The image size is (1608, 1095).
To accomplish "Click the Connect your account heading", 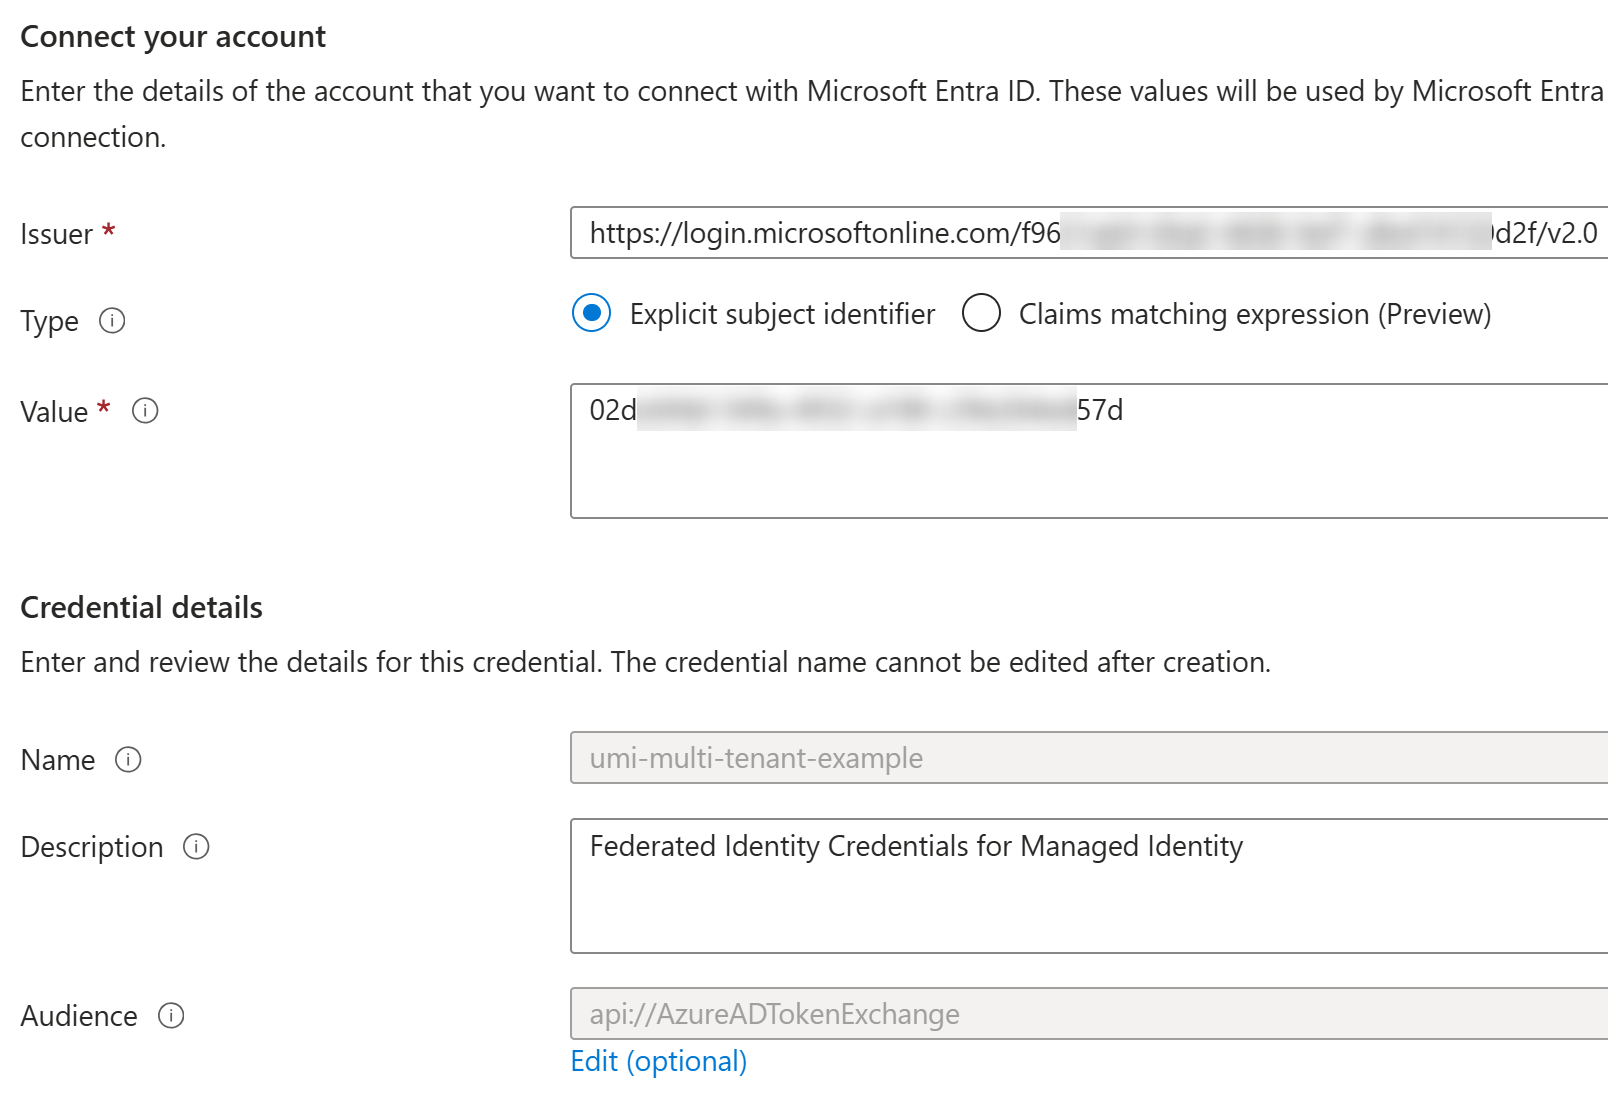I will pyautogui.click(x=173, y=37).
